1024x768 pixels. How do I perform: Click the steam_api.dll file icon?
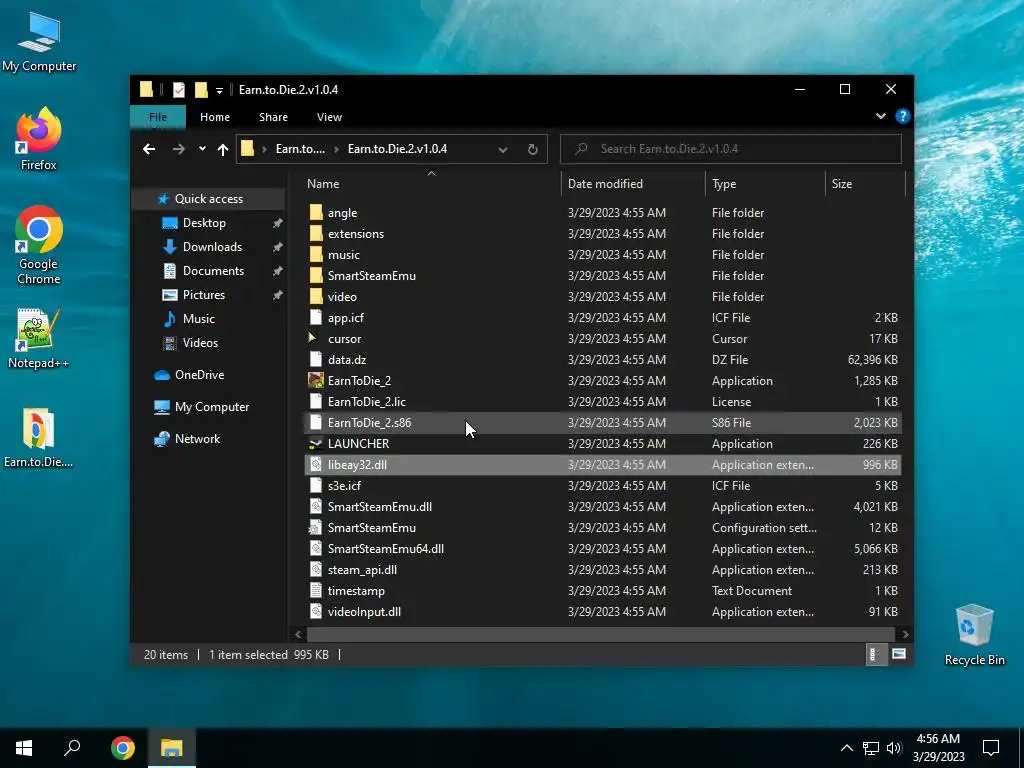click(x=316, y=569)
